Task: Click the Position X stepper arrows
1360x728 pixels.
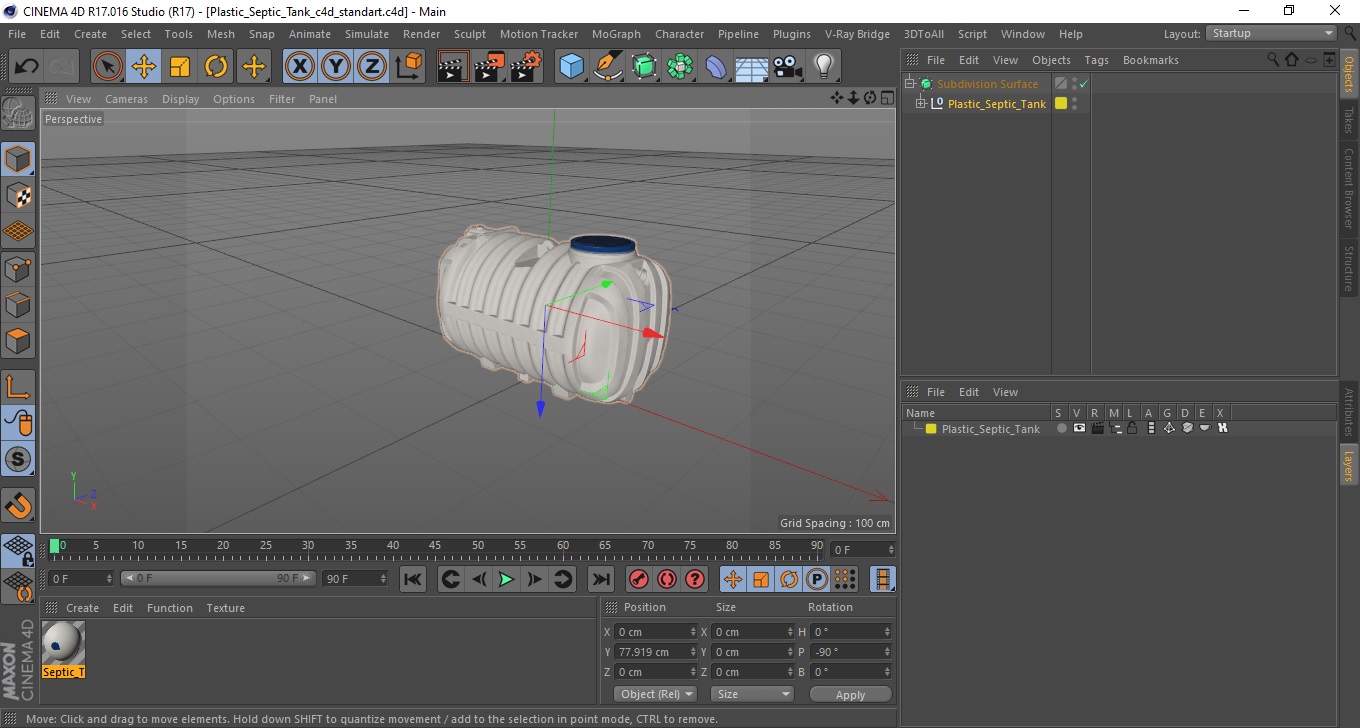Action: [693, 632]
